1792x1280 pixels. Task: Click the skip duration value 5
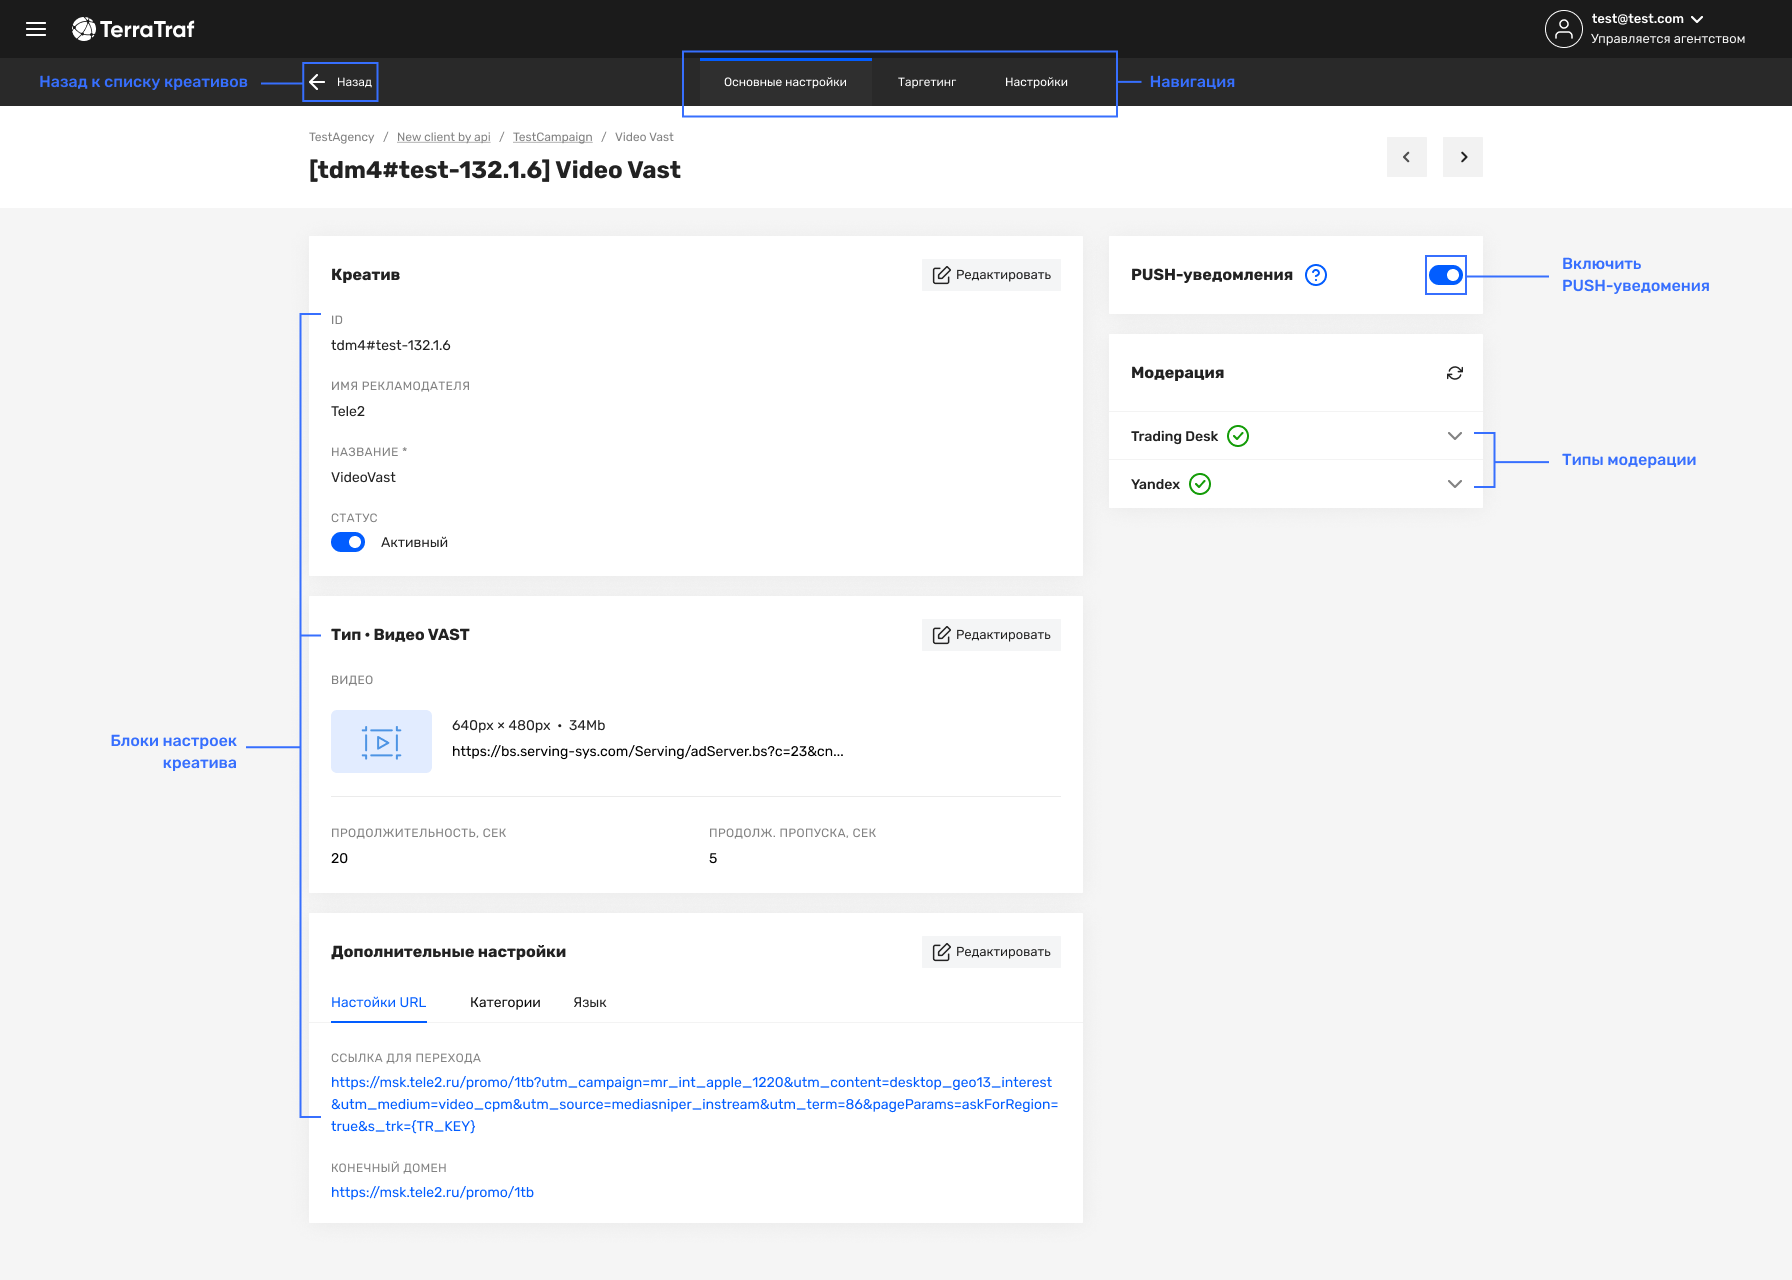point(713,858)
